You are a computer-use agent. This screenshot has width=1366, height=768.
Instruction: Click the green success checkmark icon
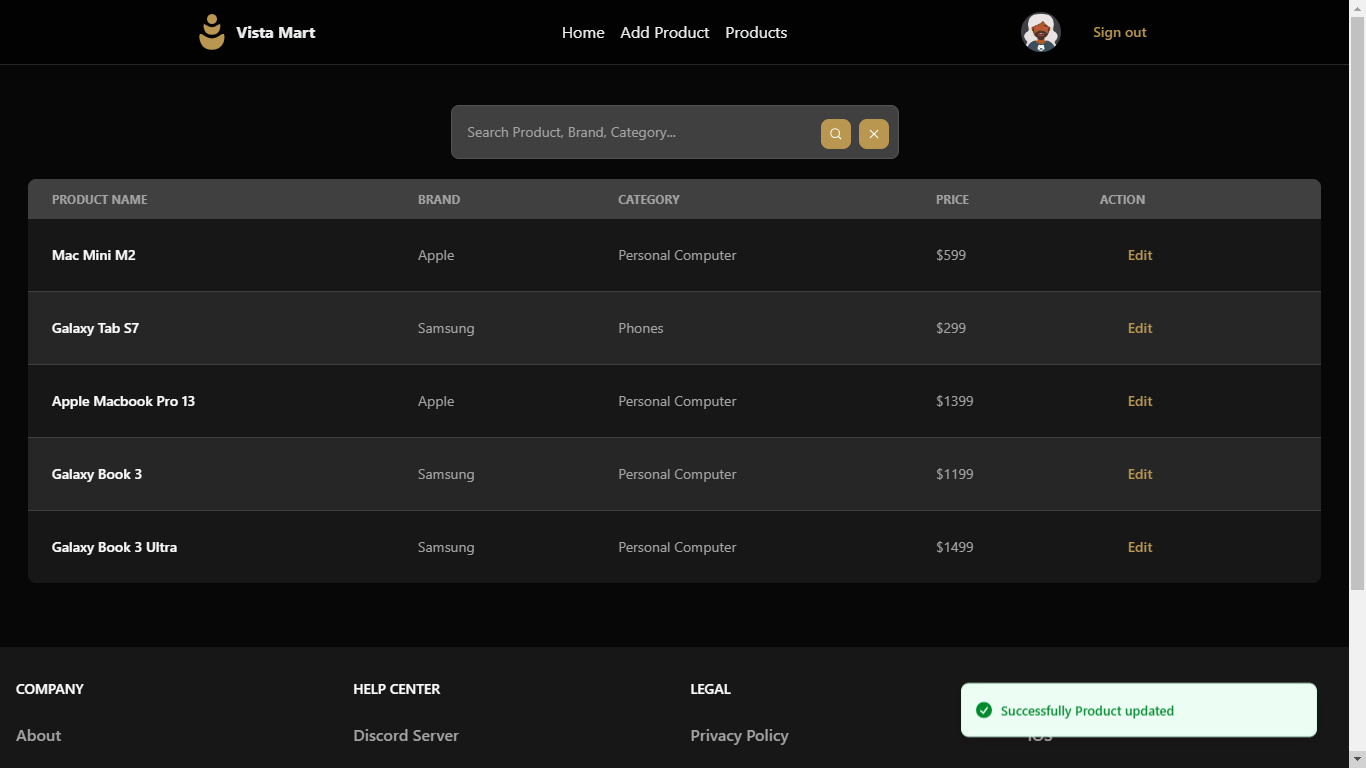coord(983,710)
